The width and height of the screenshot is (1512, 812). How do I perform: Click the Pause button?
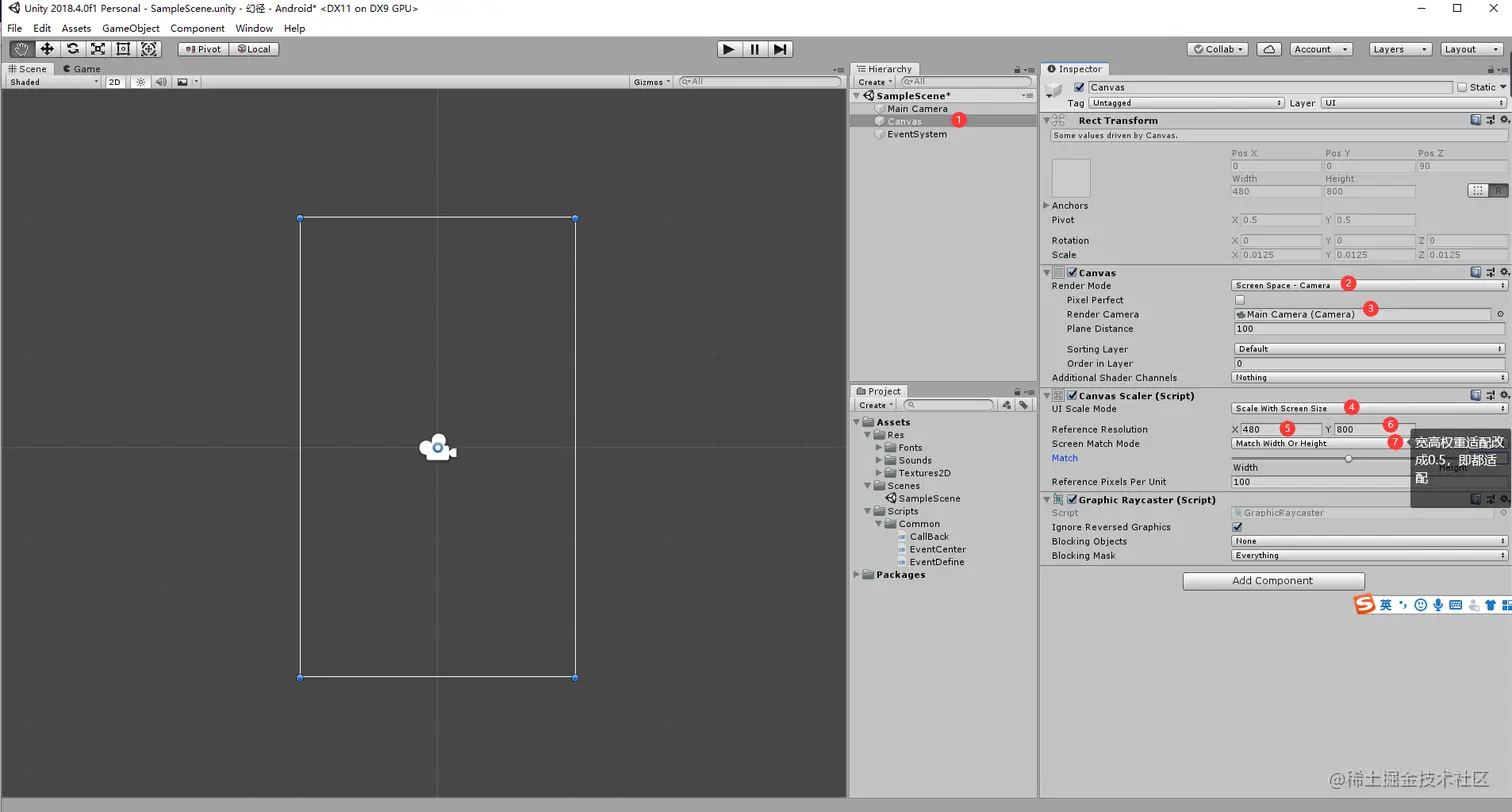click(x=755, y=49)
